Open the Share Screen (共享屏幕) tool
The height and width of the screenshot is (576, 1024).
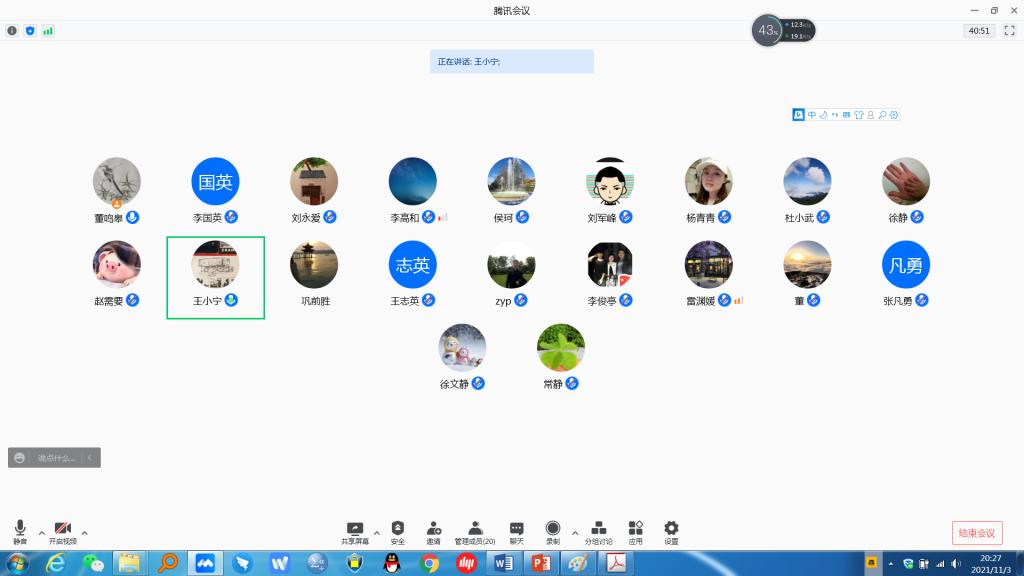pos(354,531)
